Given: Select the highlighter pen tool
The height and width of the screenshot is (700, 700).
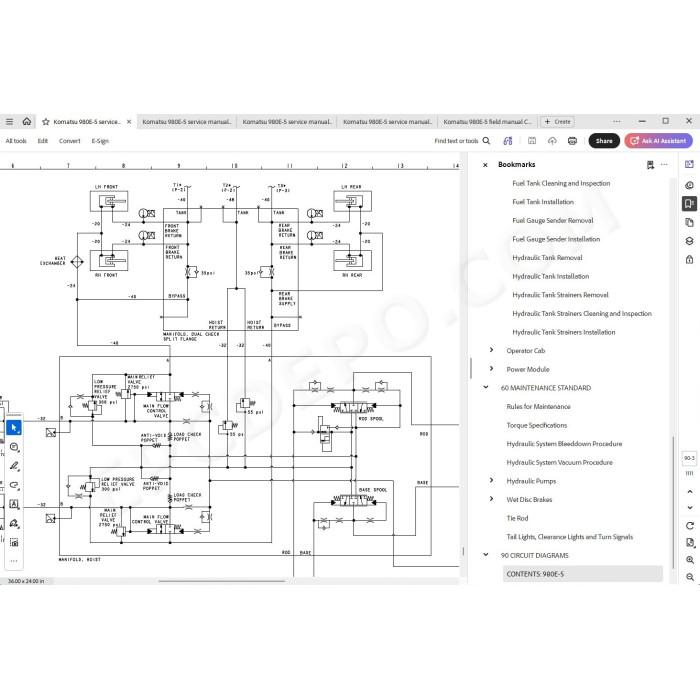Looking at the screenshot, I should tap(14, 466).
